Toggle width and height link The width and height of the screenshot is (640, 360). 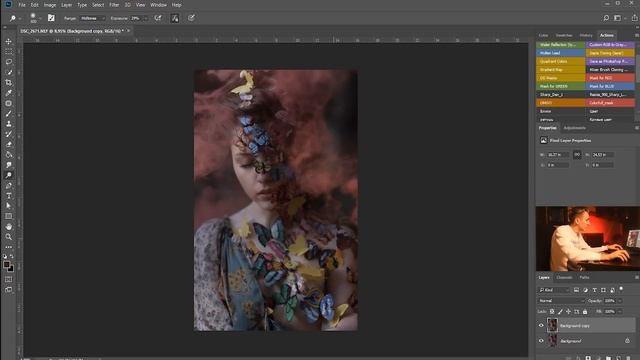577,155
